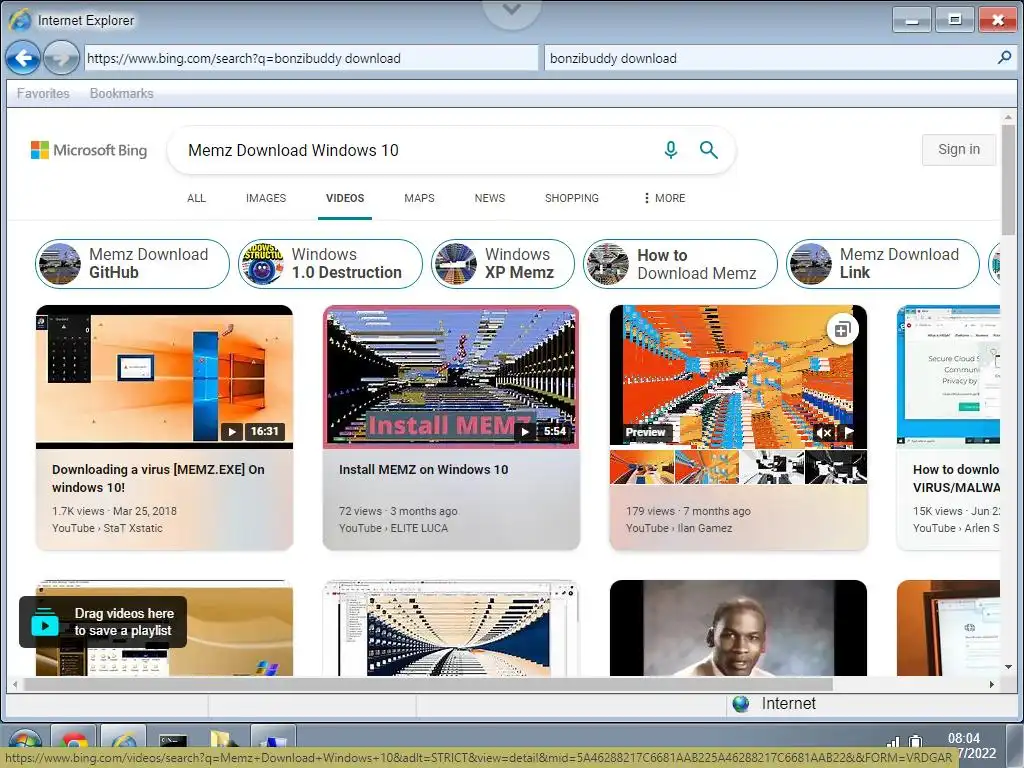Switch to the SHOPPING tab
Screen dimensions: 1024x768
[571, 198]
